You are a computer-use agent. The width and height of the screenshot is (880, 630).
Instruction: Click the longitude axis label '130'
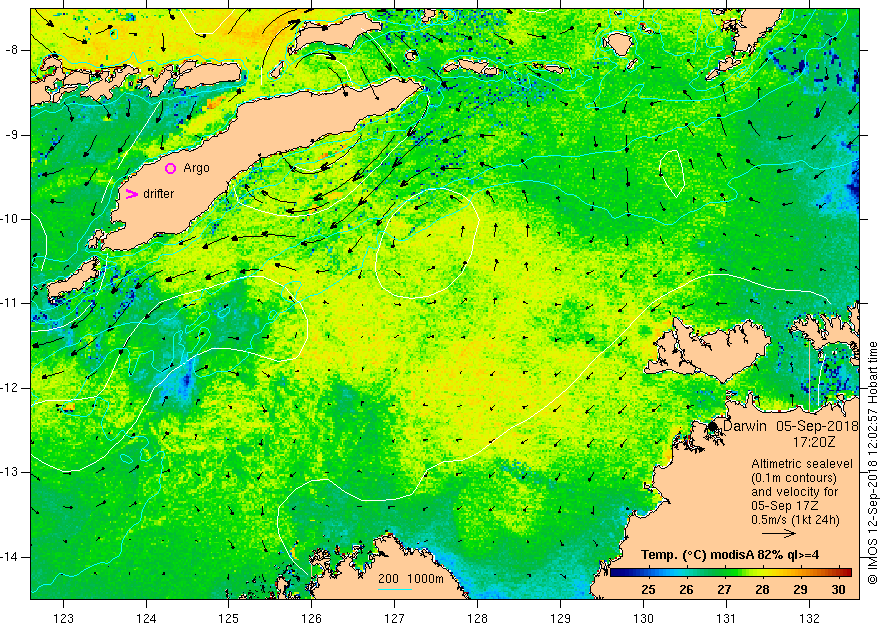coord(643,618)
